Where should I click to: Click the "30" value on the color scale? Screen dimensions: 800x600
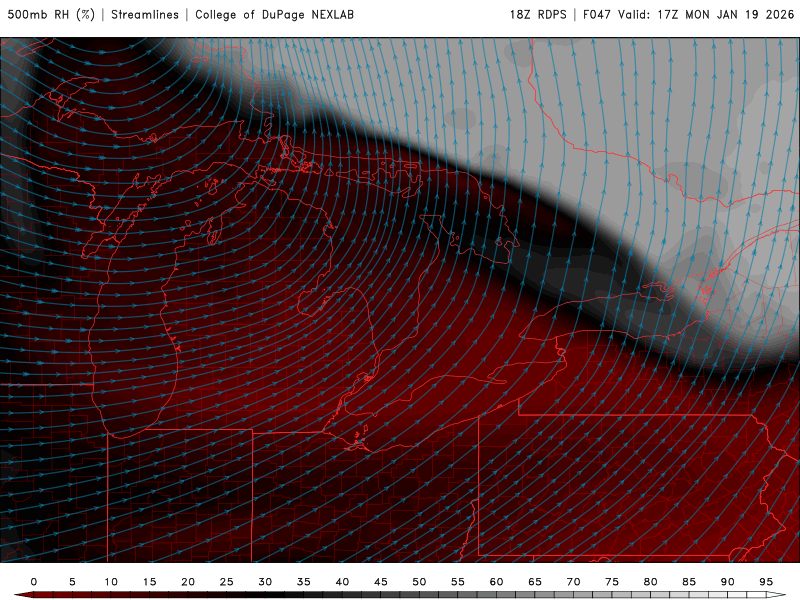coord(265,582)
